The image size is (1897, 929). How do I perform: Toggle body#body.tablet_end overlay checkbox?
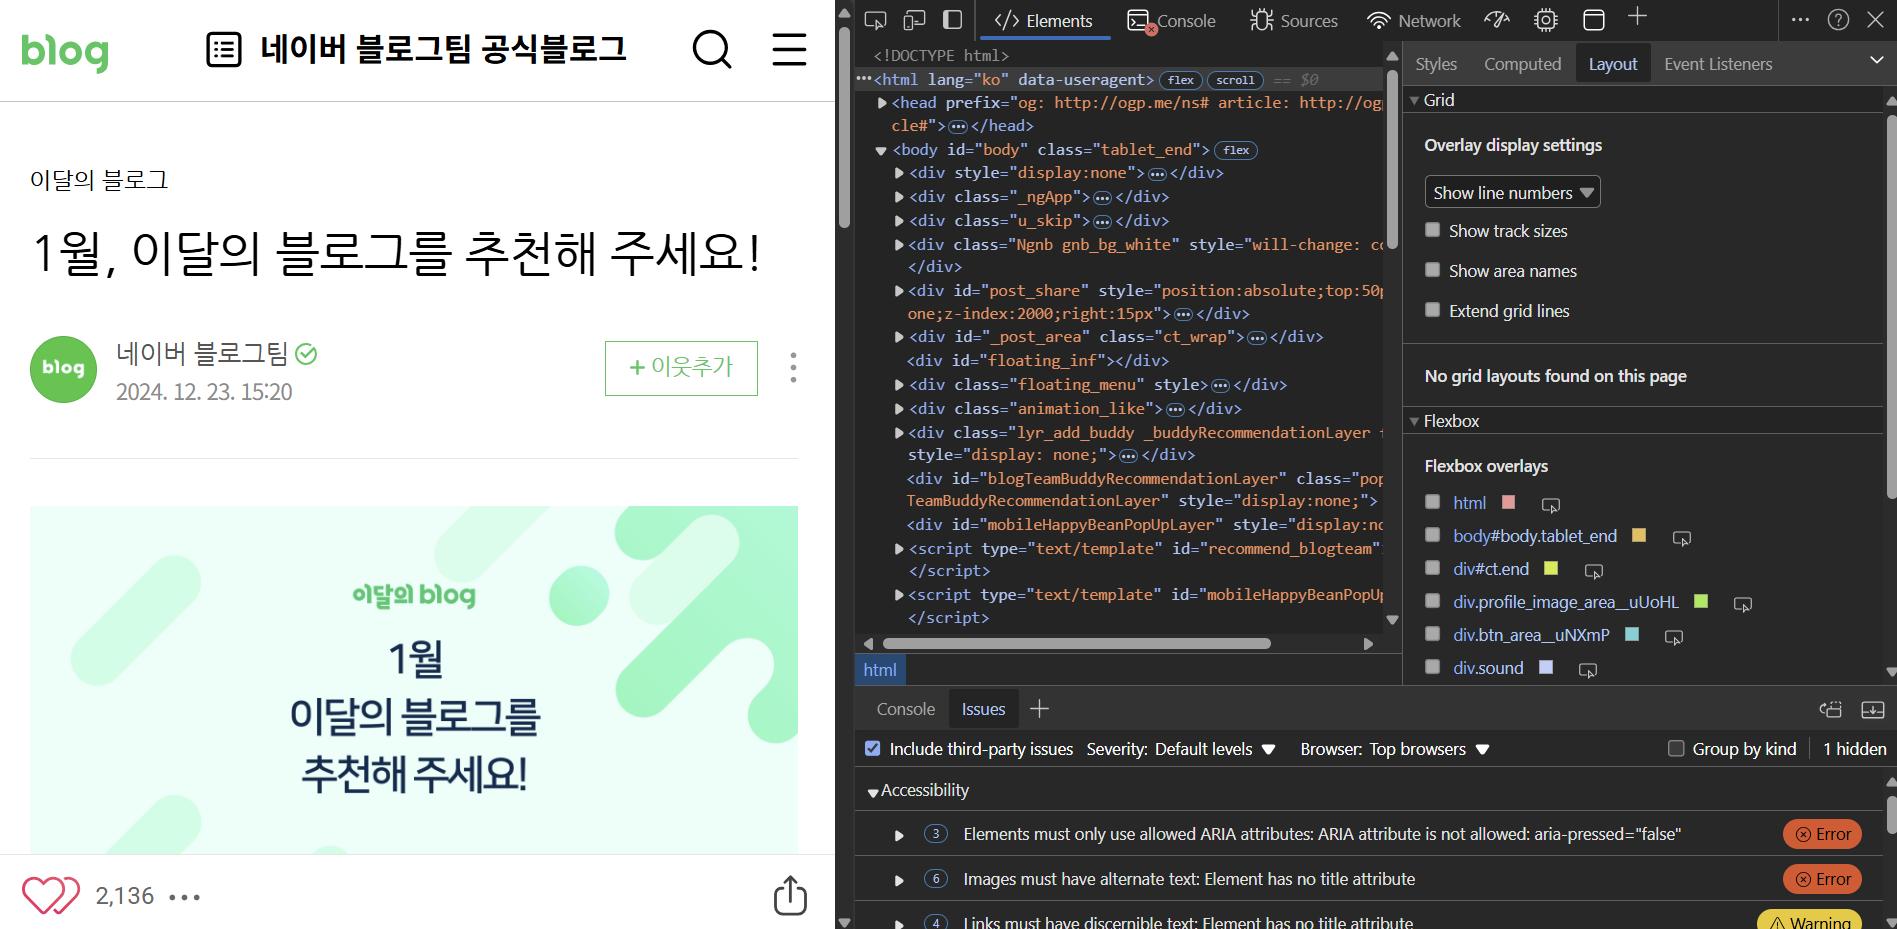point(1433,535)
